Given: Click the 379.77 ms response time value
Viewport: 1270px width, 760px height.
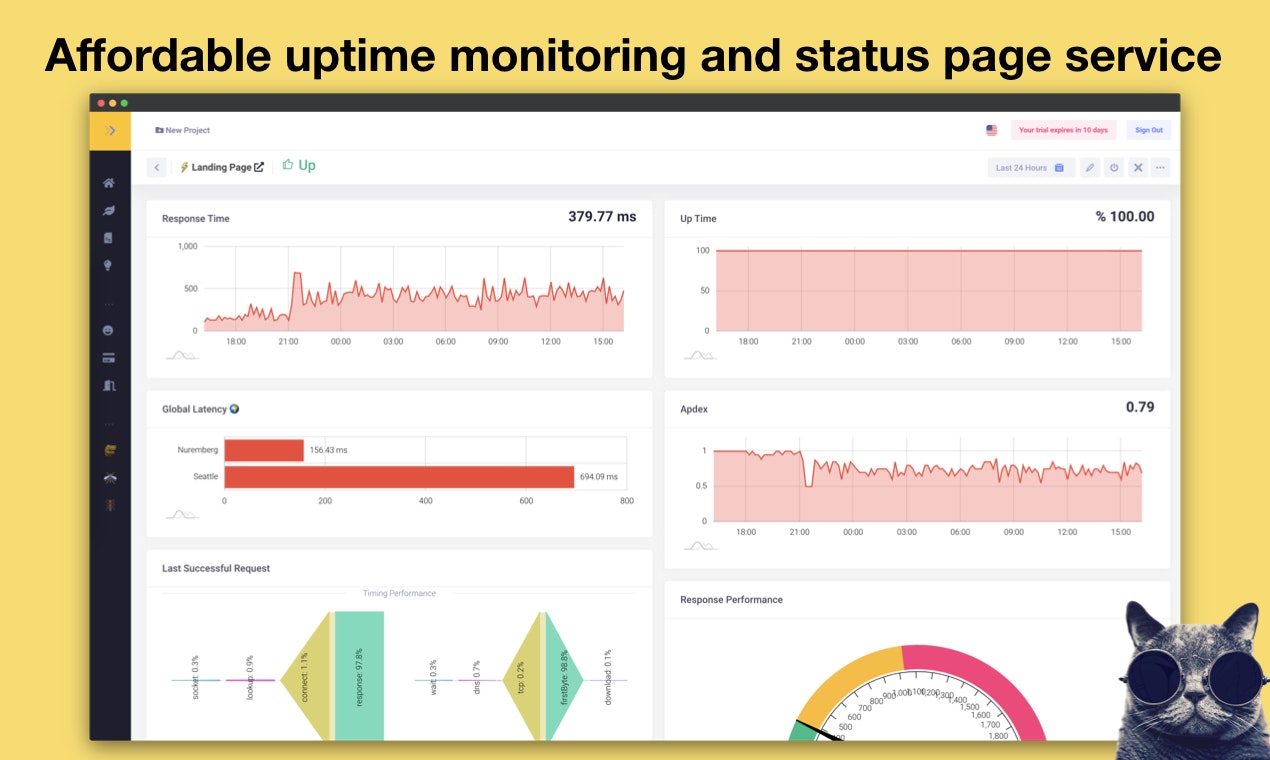Looking at the screenshot, I should pos(602,216).
